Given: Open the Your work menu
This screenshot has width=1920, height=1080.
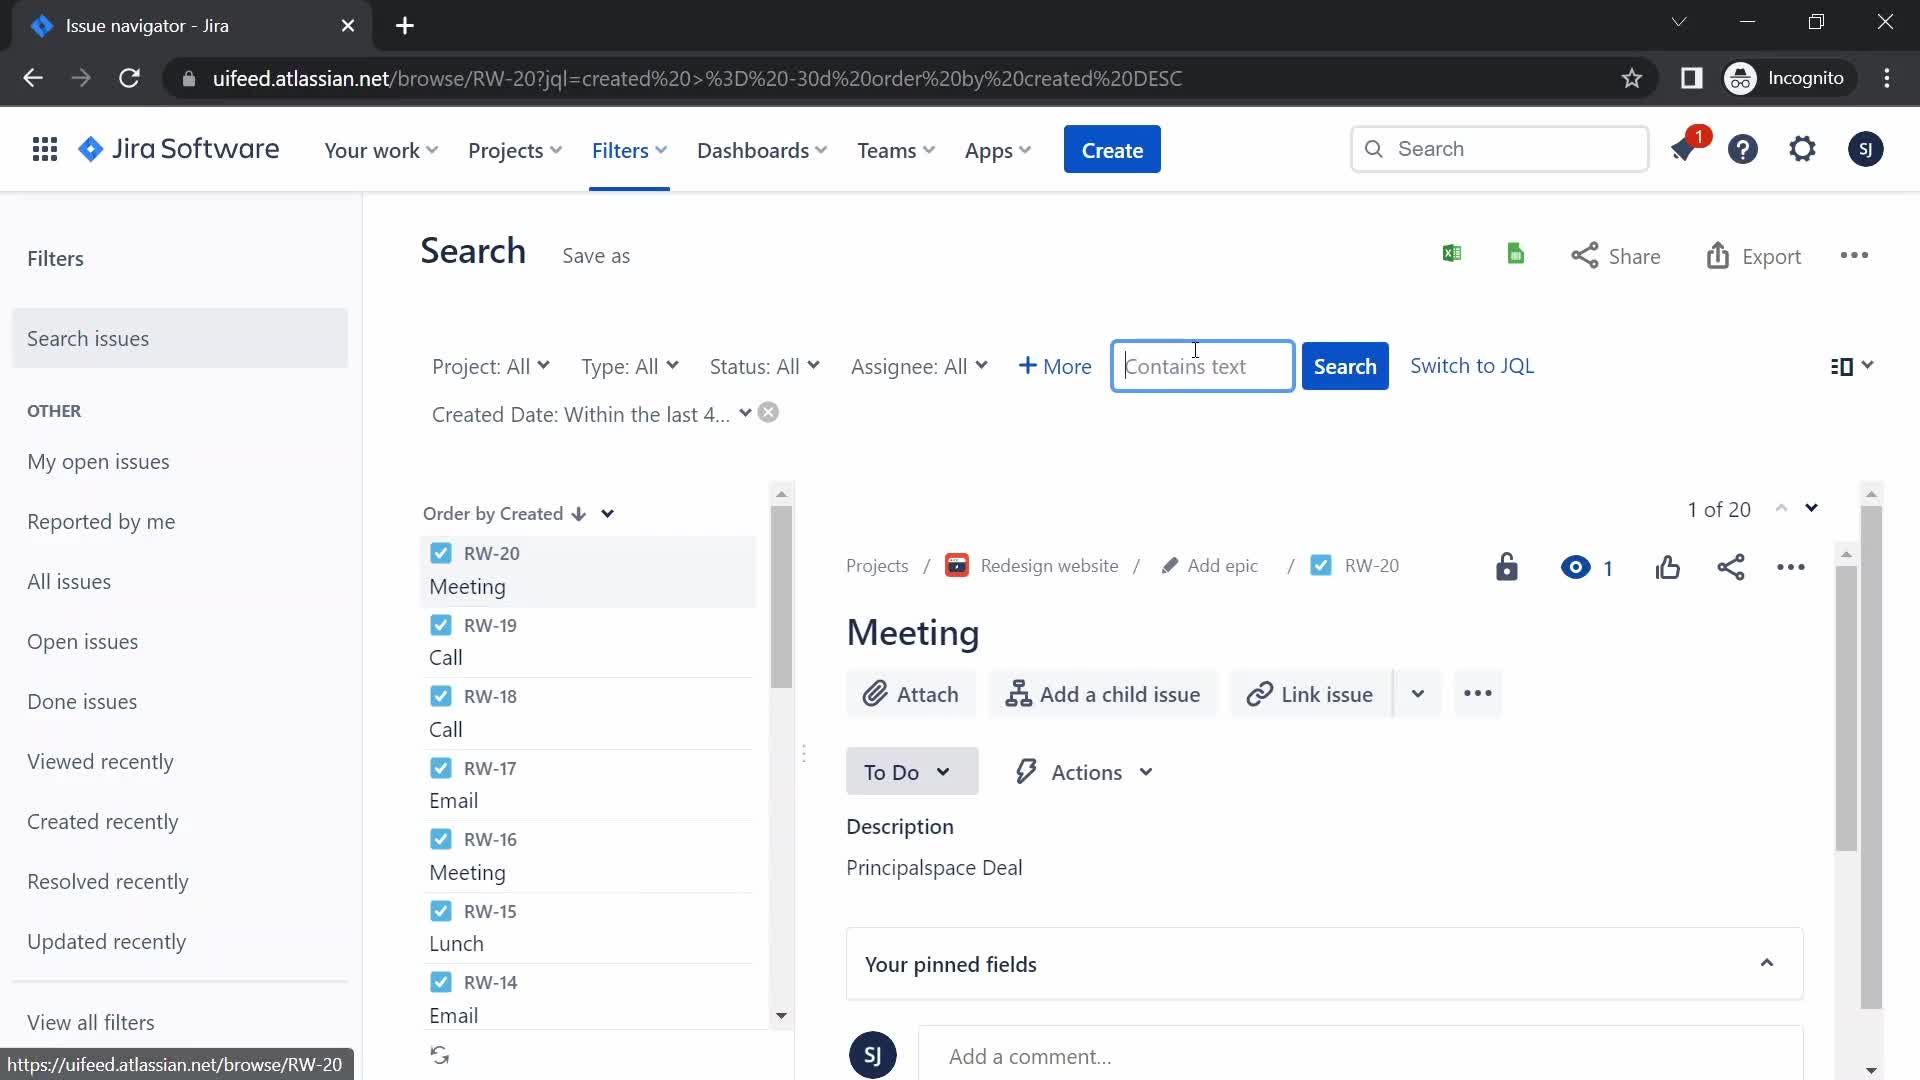Looking at the screenshot, I should (381, 150).
